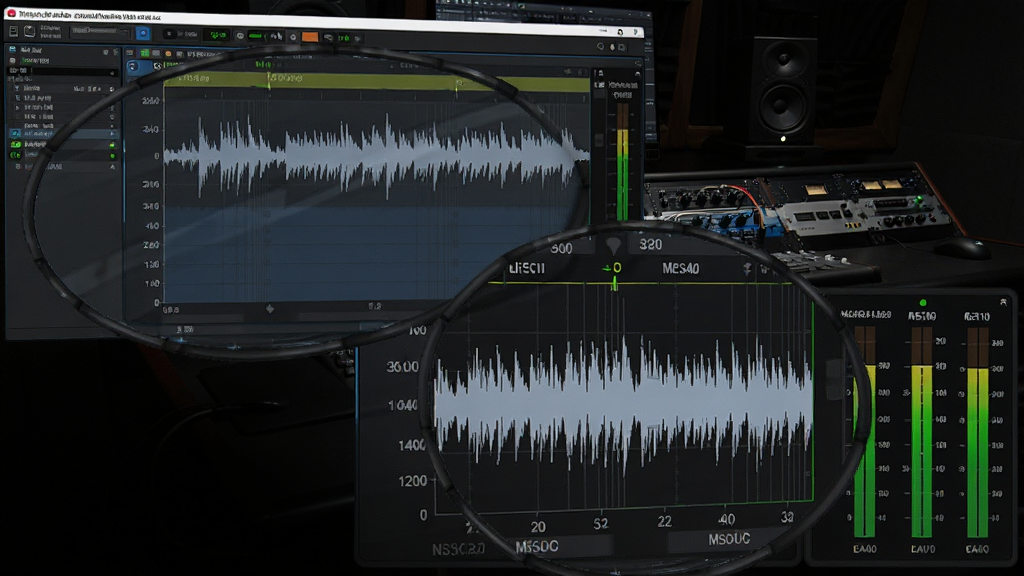Toggle the green dot on lowest green track row
This screenshot has width=1024, height=576.
(x=112, y=156)
